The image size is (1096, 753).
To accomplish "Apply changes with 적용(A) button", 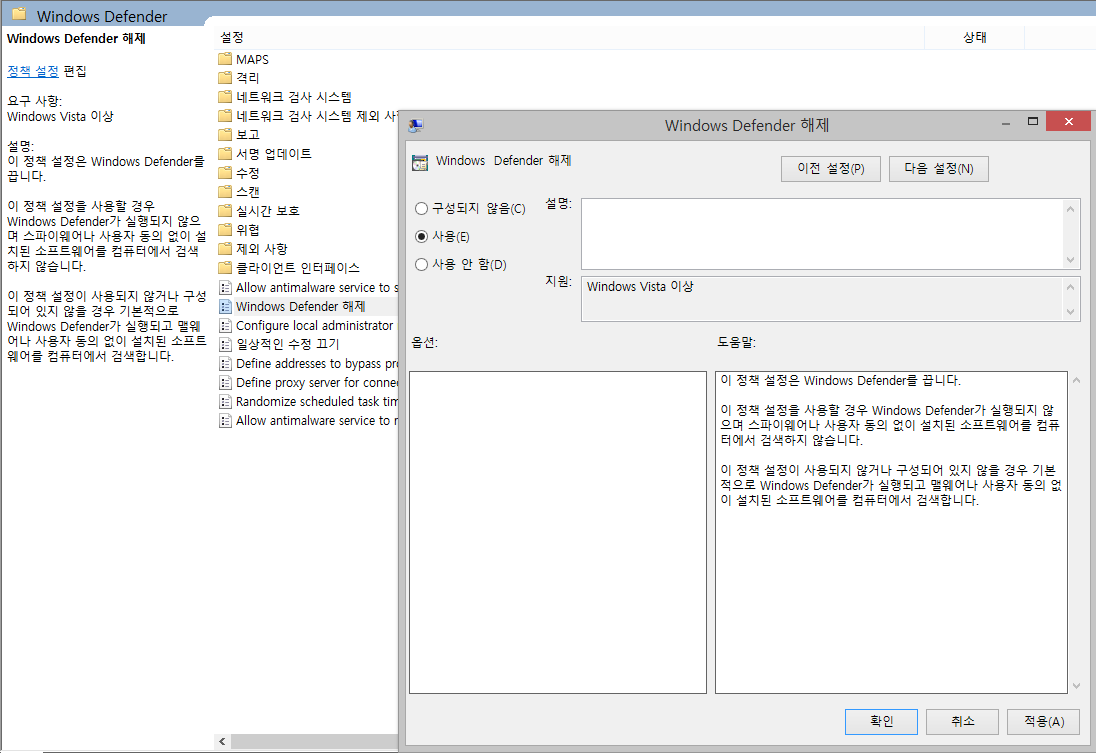I will pos(1044,722).
